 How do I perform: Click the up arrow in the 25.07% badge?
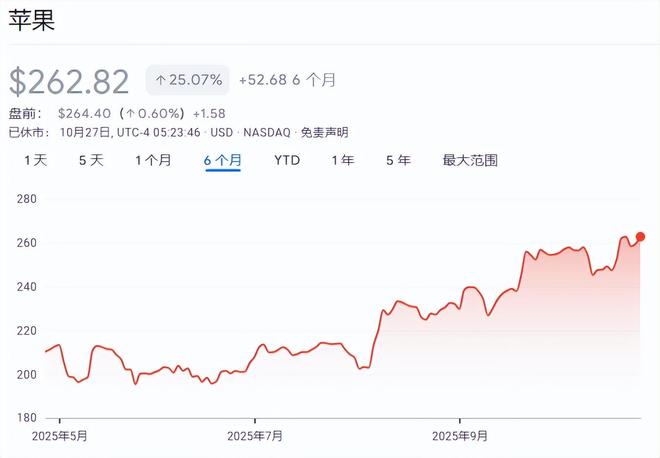[160, 80]
